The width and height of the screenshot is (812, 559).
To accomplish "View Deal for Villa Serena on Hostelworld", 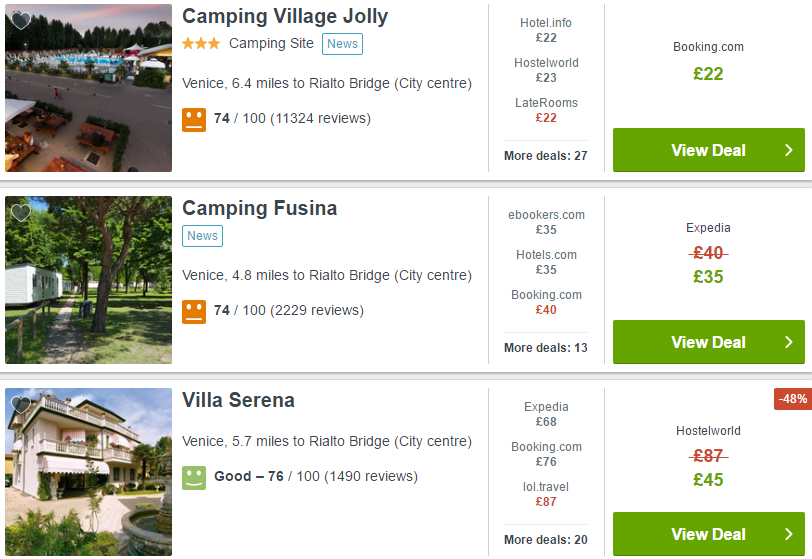I will tap(708, 534).
